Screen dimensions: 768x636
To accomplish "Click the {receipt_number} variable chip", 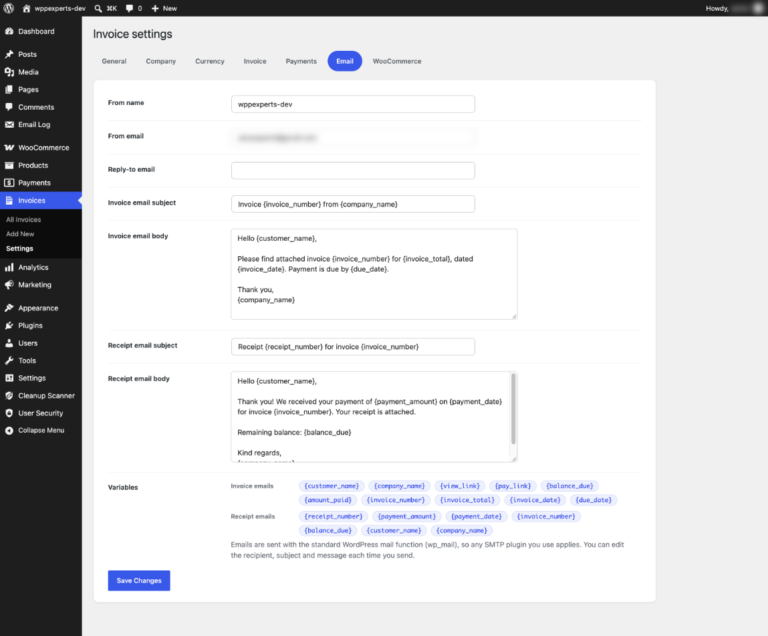I will [x=334, y=516].
